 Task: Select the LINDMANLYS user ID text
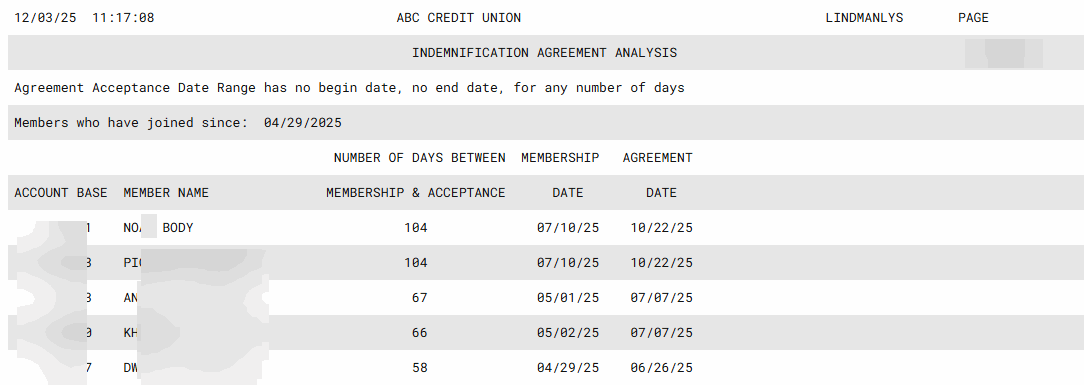coord(864,18)
